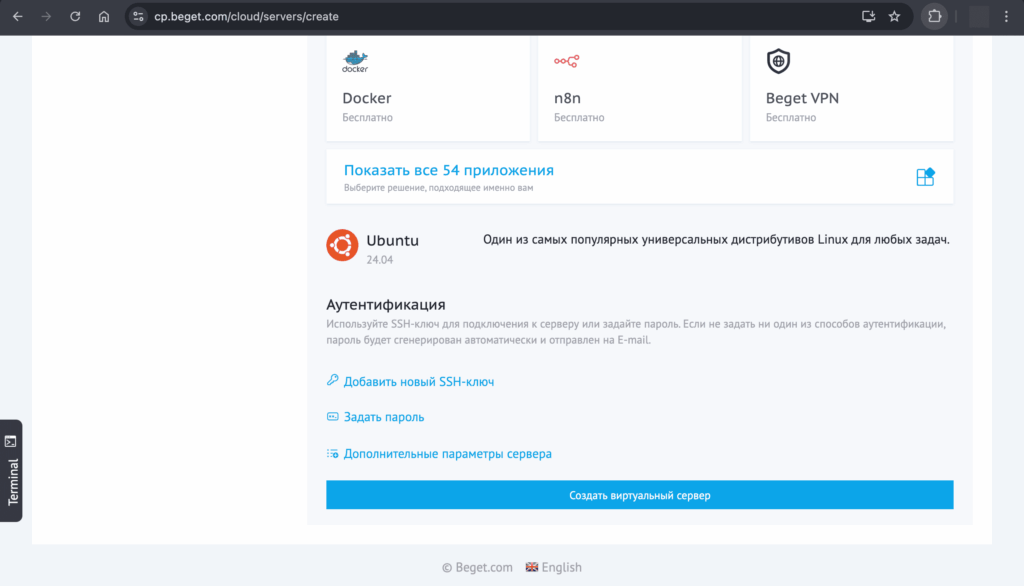Image resolution: width=1024 pixels, height=586 pixels.
Task: Open the Terminal side panel tab
Action: (11, 470)
